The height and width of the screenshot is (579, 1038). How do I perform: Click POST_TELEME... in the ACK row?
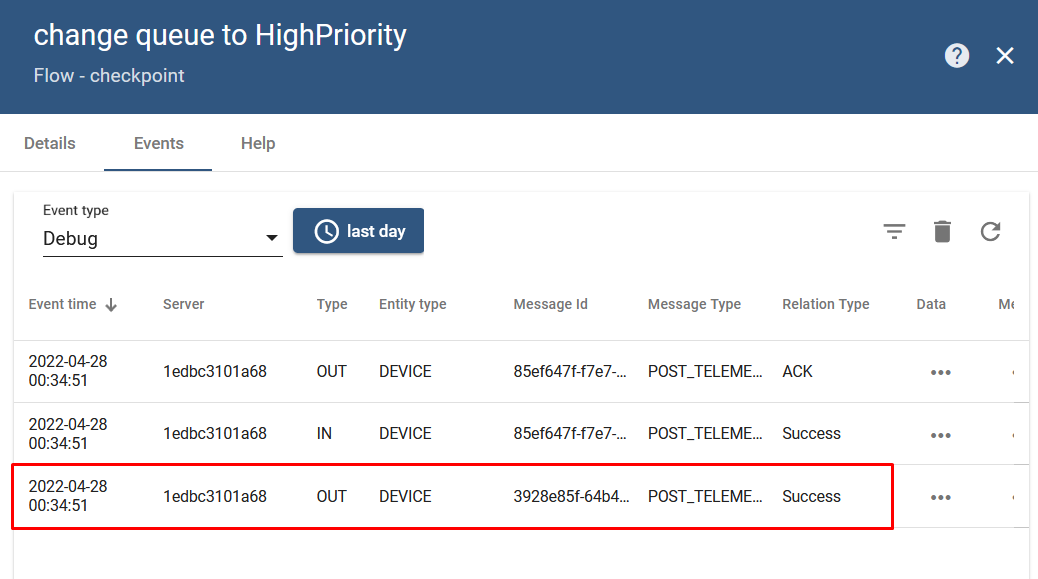click(x=705, y=371)
